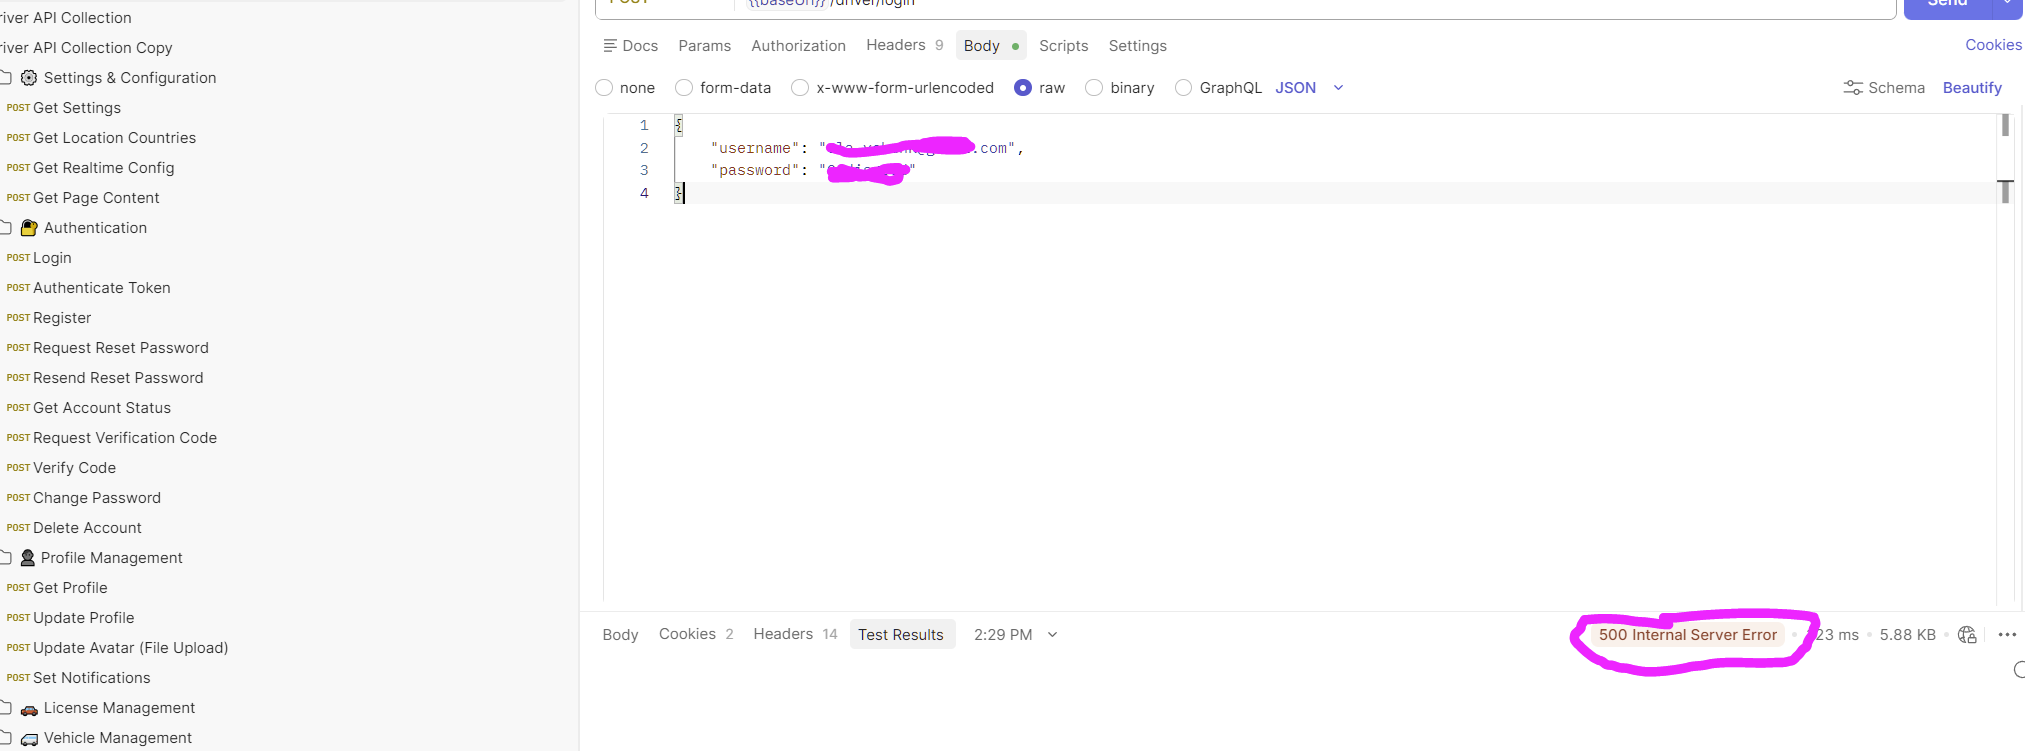Open the Request Reset Password request
Viewport: 2025px width, 751px height.
(x=121, y=348)
